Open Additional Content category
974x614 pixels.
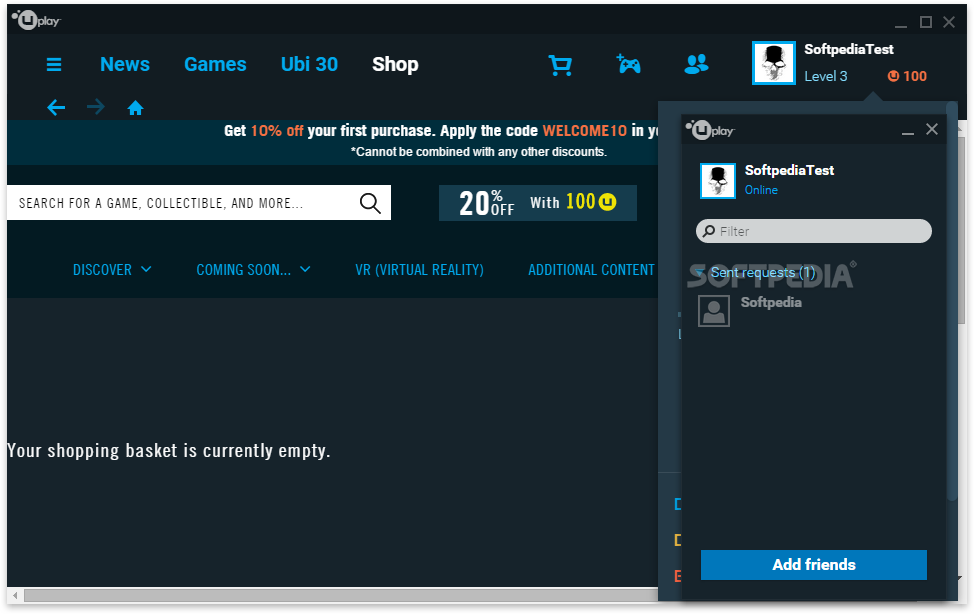[591, 270]
